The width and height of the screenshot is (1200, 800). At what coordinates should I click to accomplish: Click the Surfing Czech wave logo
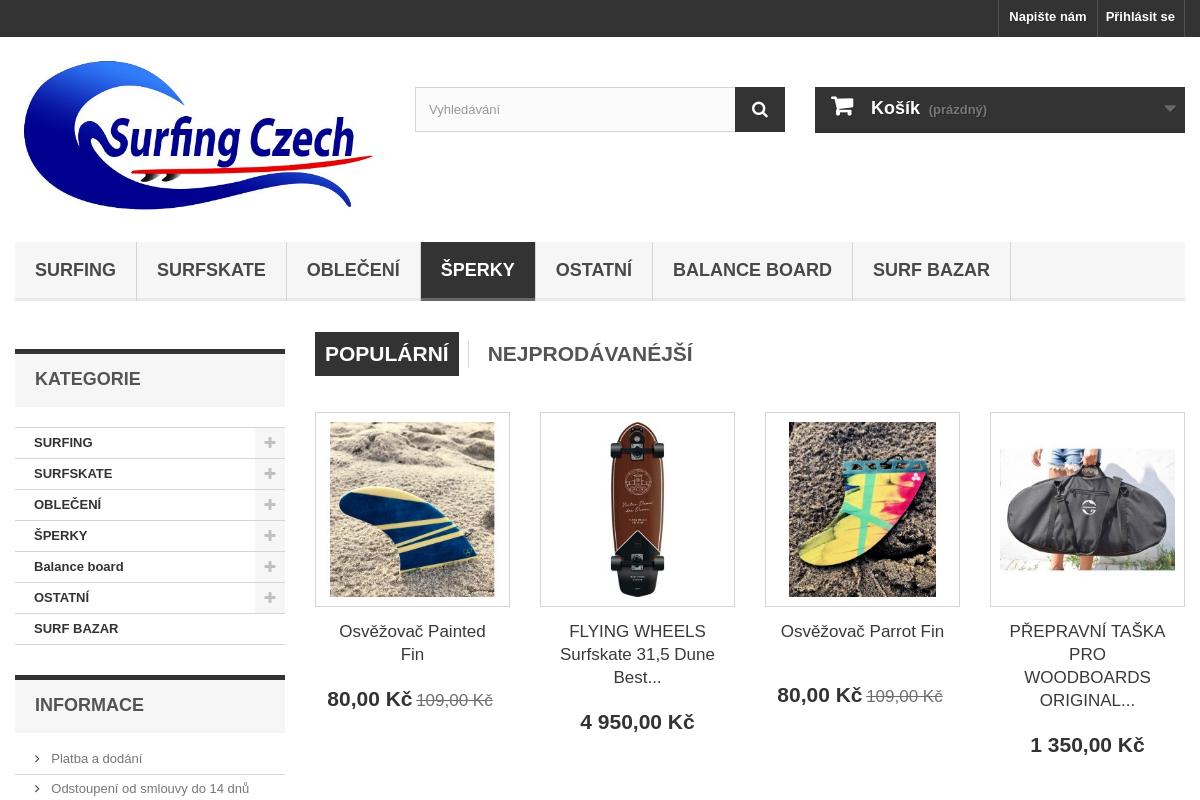point(197,135)
